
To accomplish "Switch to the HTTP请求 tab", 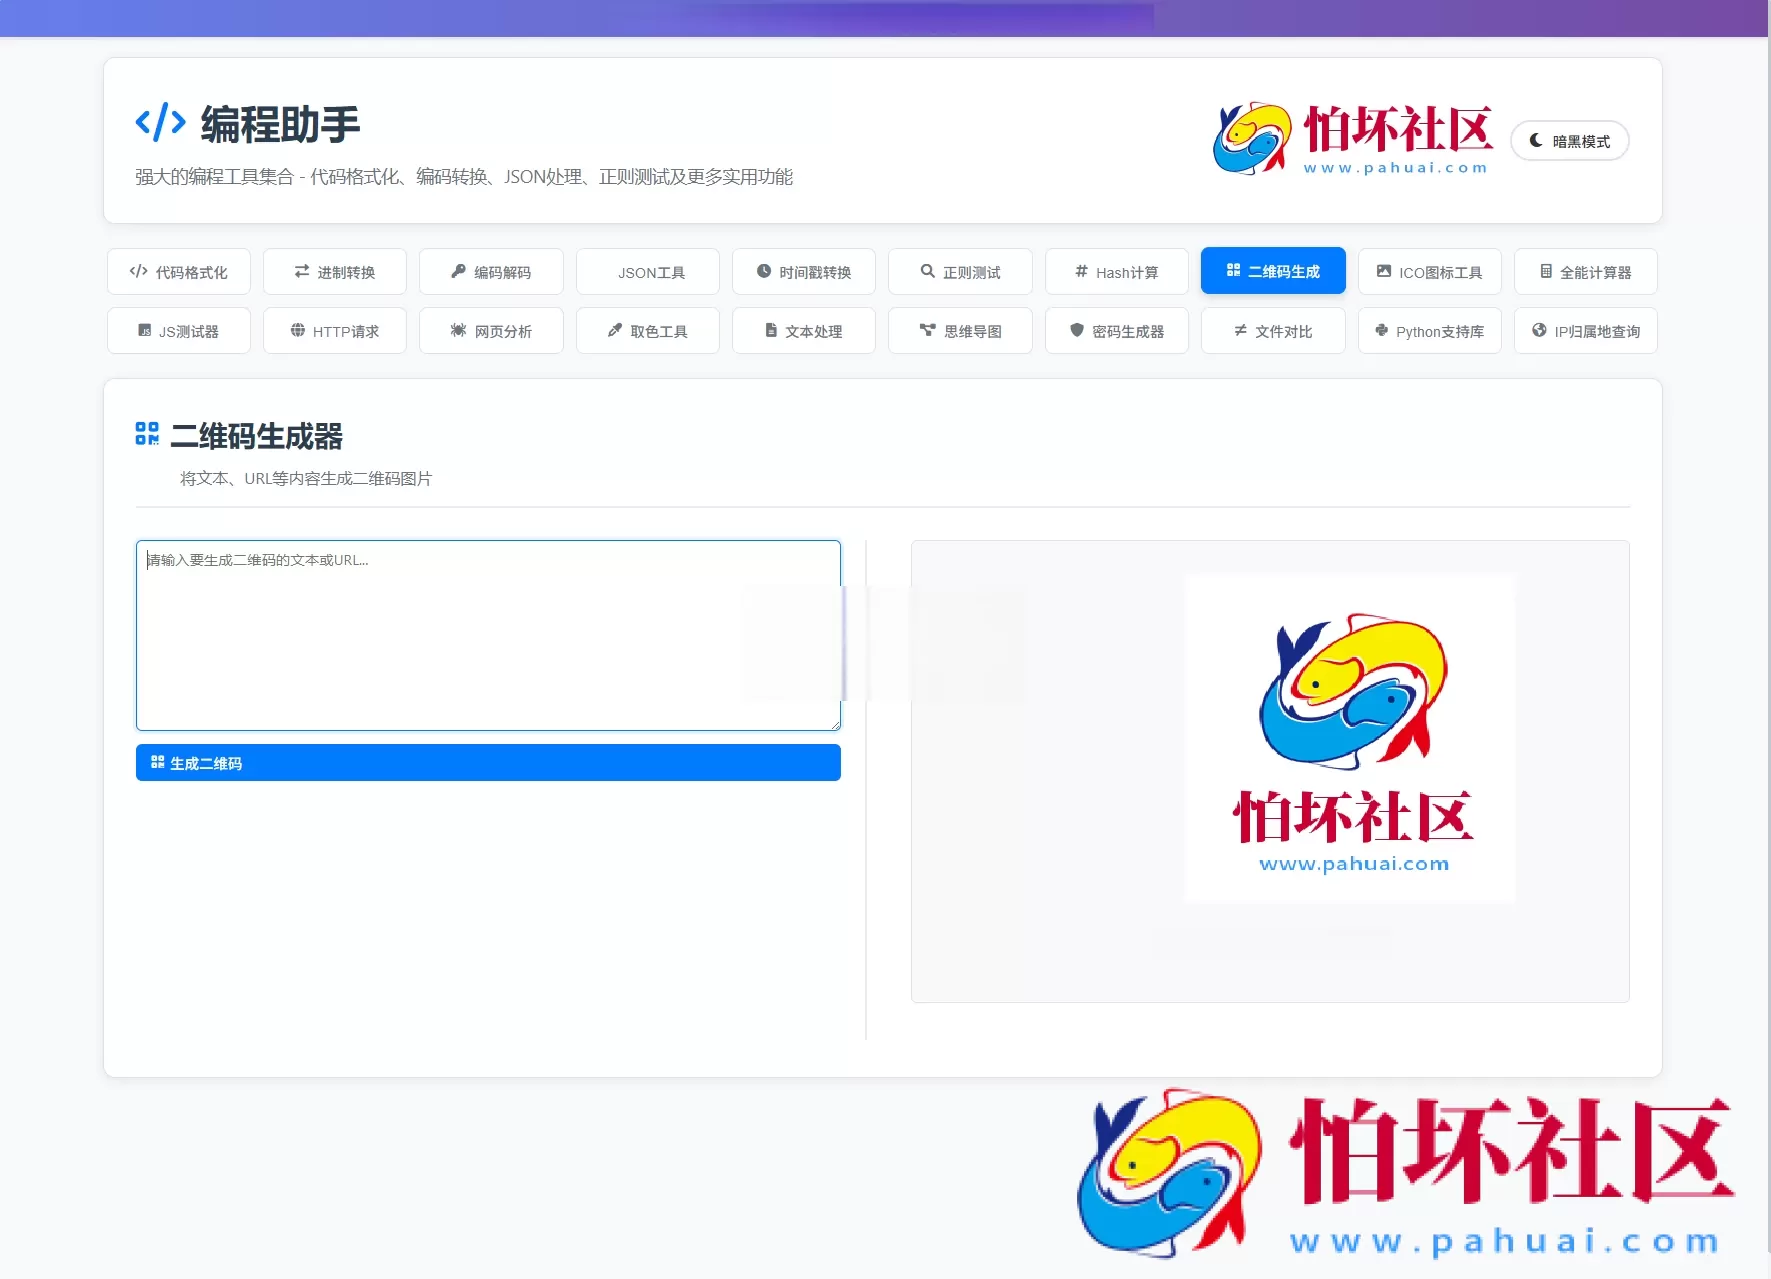I will tap(334, 330).
